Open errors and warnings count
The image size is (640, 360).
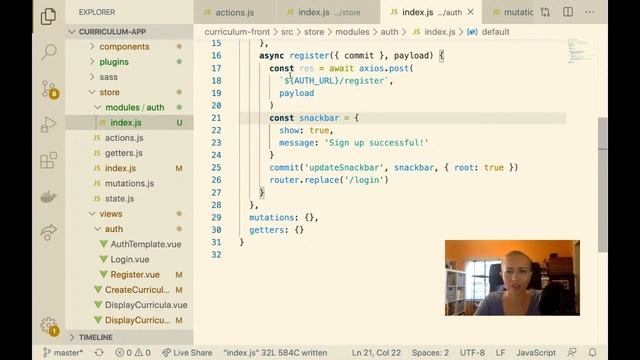pos(133,353)
